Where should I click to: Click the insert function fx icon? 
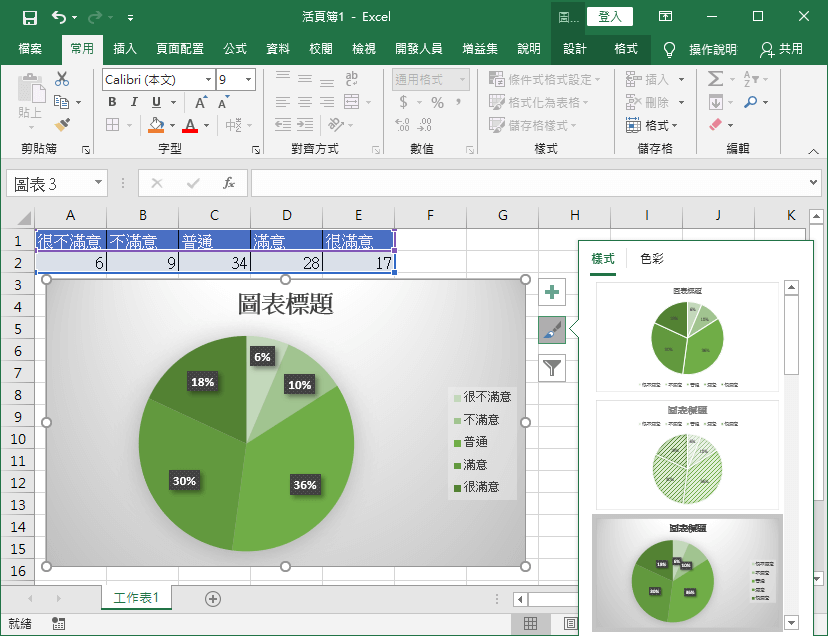click(228, 183)
